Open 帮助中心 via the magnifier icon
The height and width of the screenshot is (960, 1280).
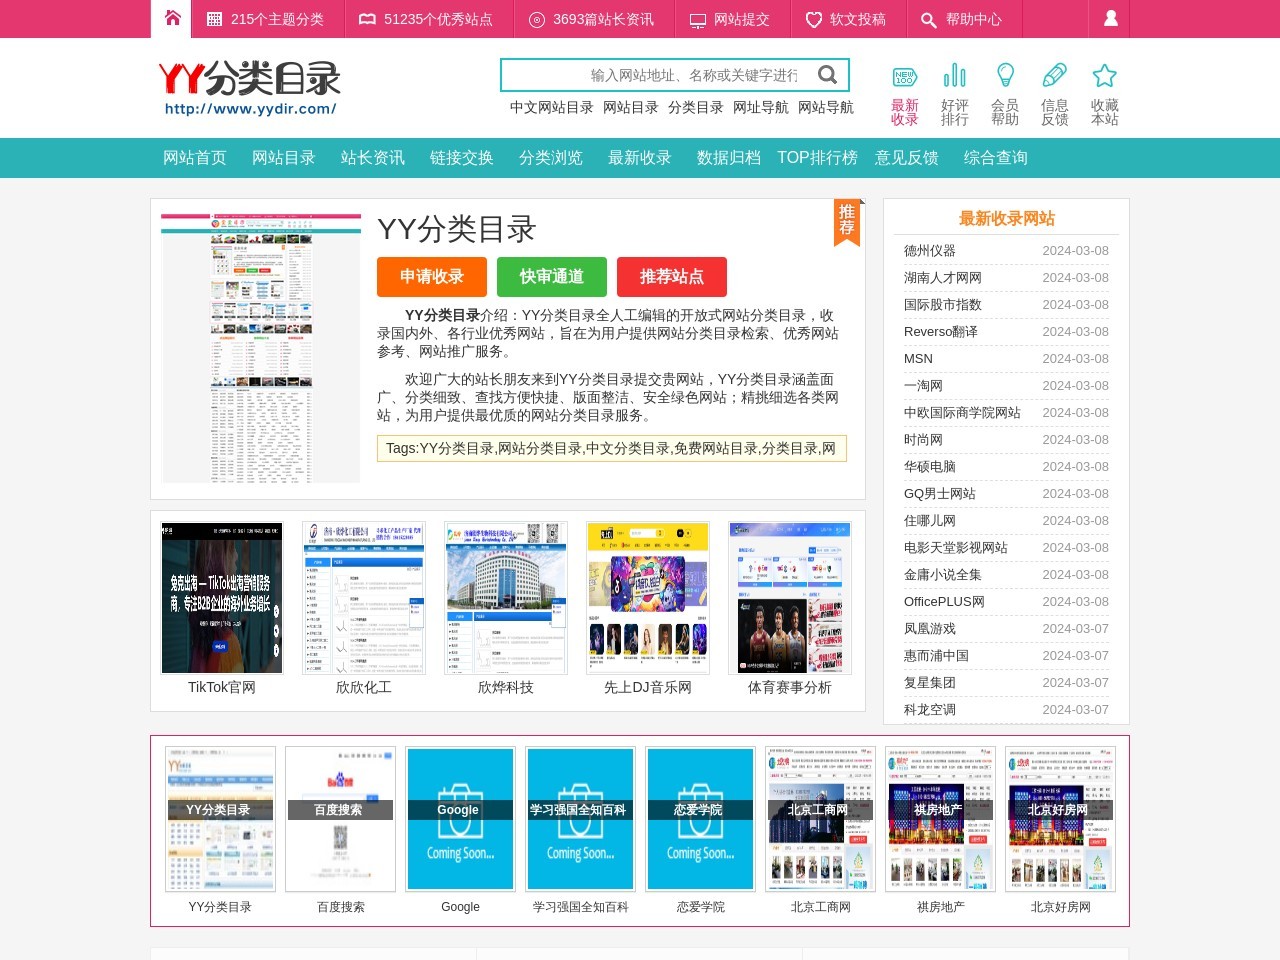coord(927,18)
